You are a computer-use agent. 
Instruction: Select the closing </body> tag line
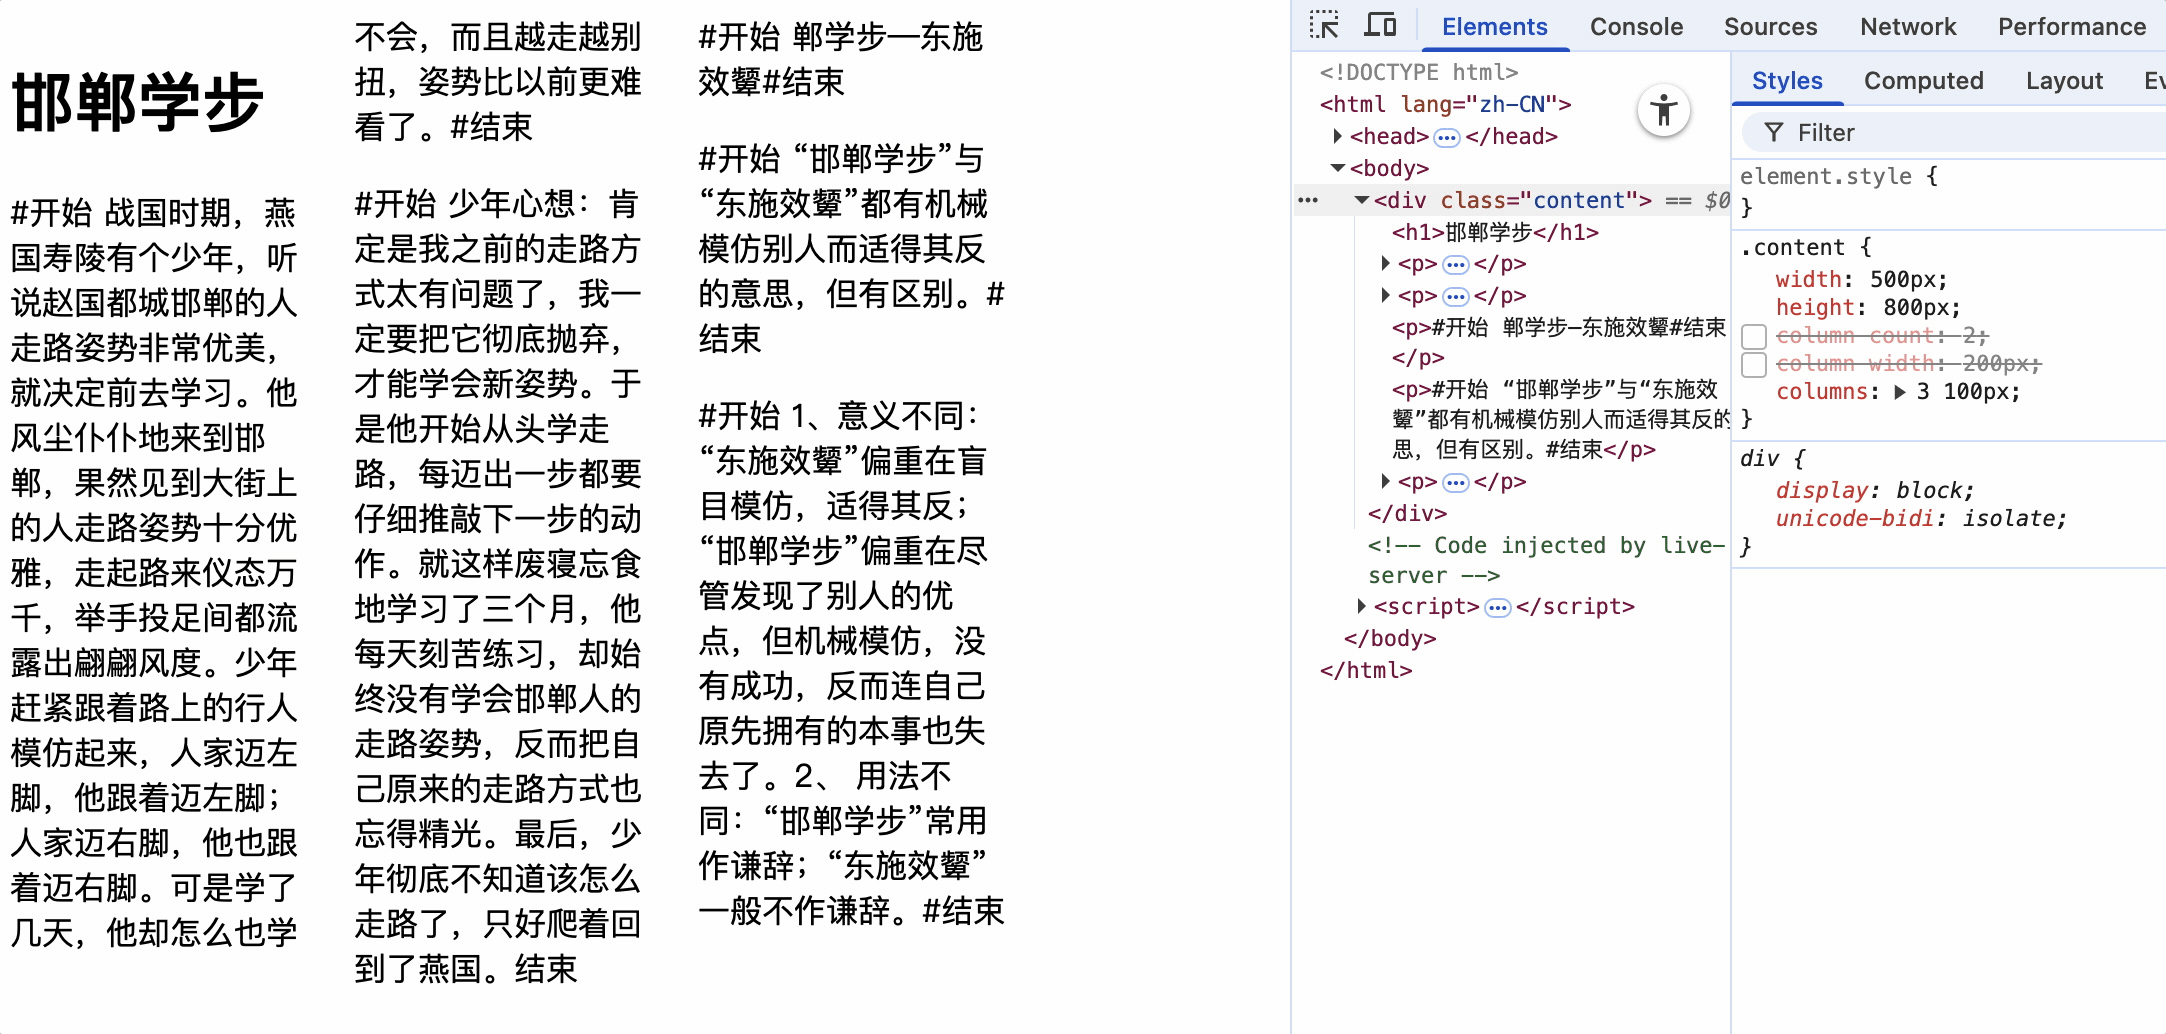(x=1390, y=638)
